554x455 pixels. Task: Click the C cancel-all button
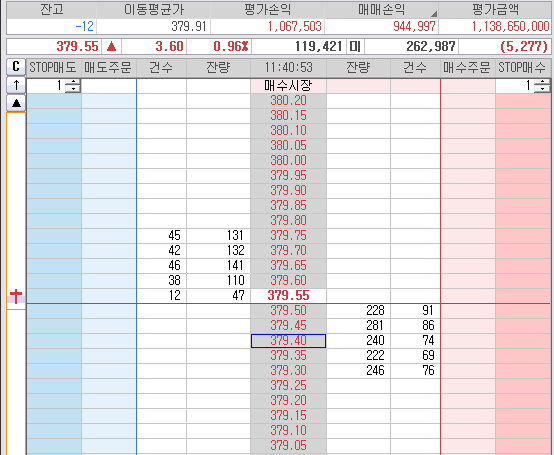[16, 67]
